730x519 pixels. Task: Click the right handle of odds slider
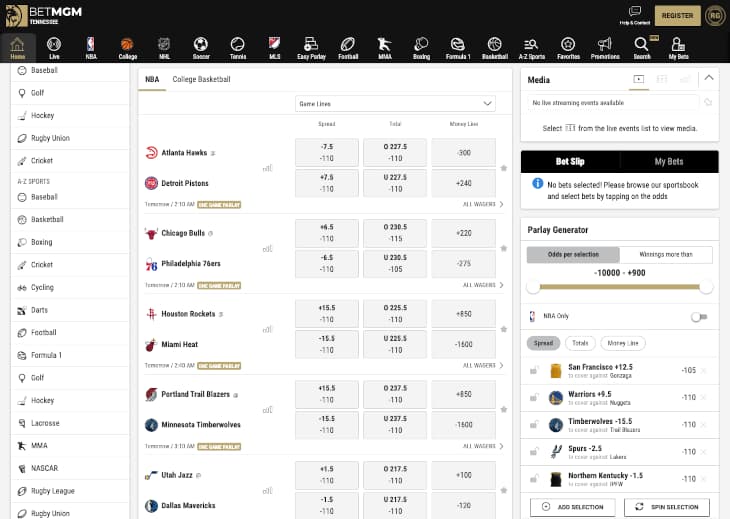coord(706,287)
